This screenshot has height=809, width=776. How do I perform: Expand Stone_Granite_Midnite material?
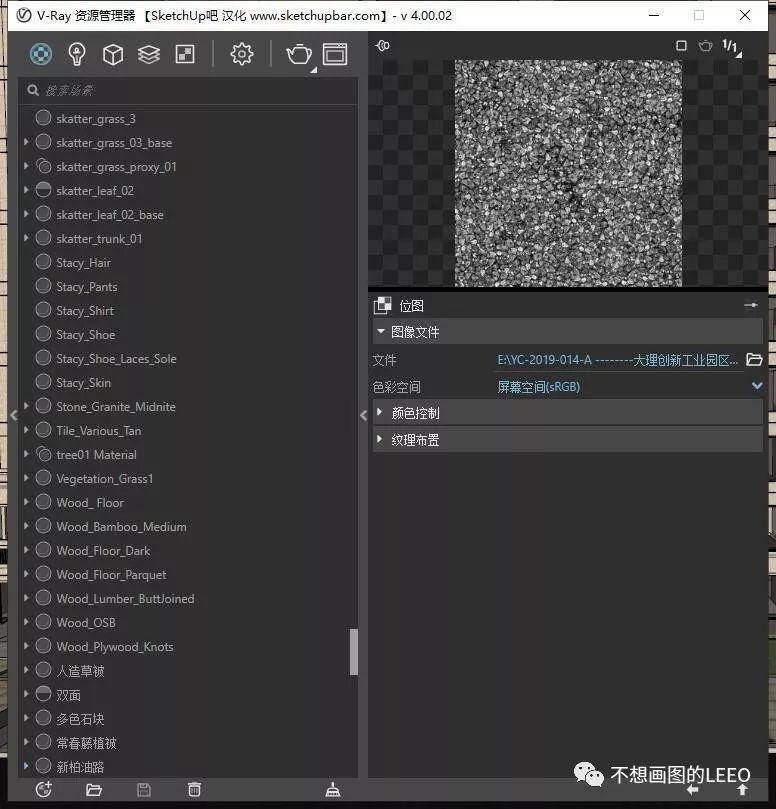click(x=26, y=406)
